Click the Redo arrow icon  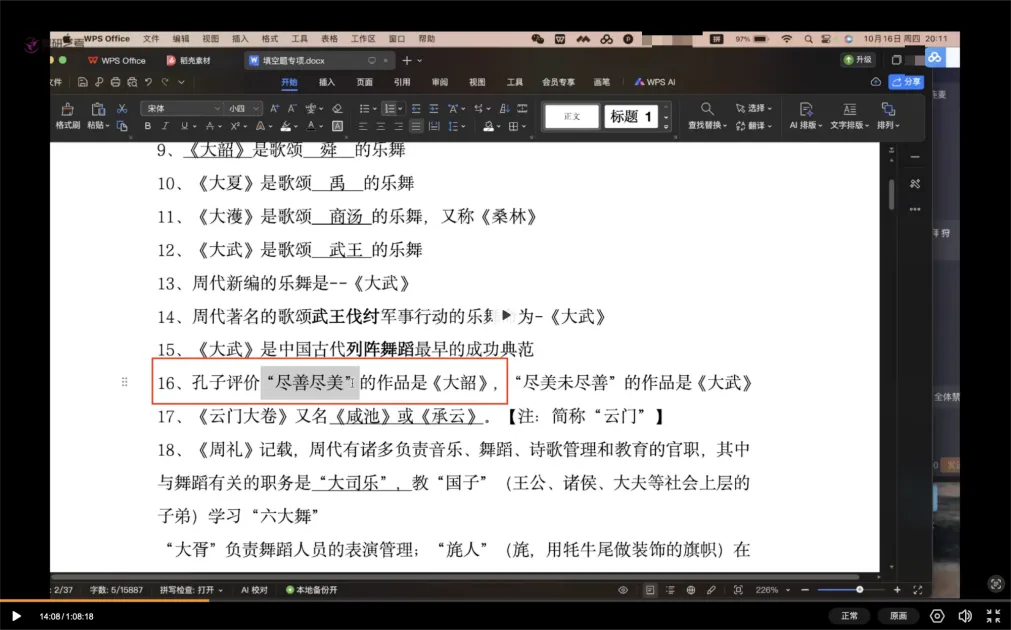(x=165, y=82)
